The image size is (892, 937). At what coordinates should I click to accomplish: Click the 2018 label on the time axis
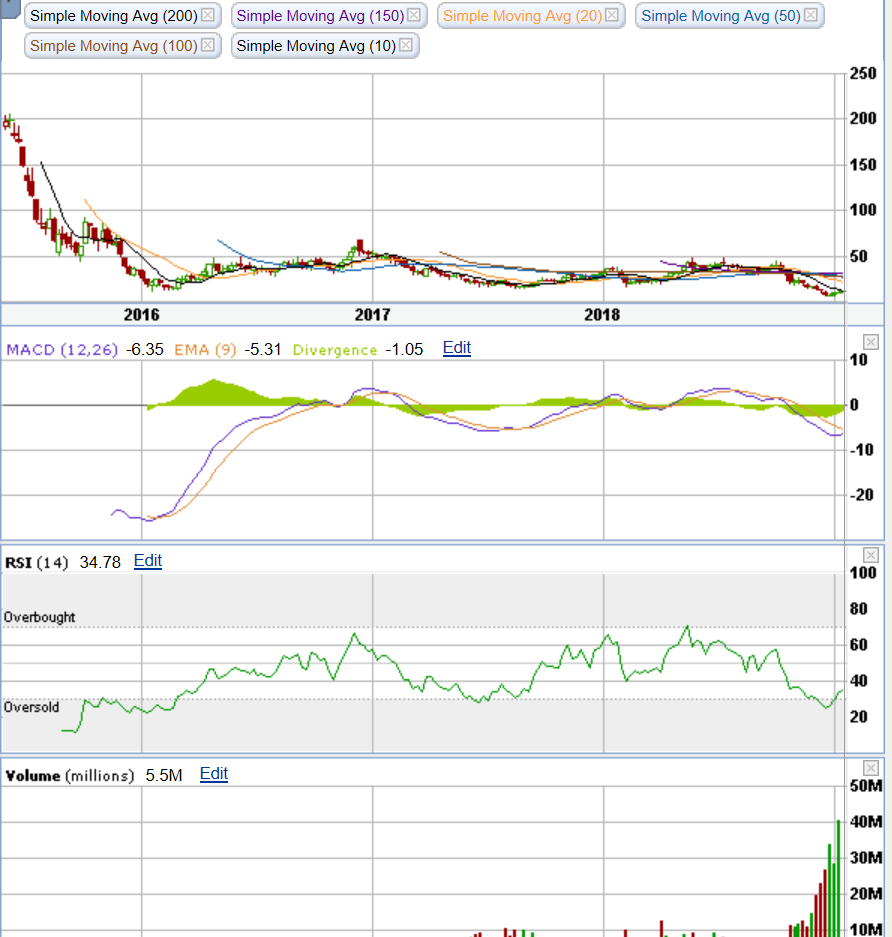(x=602, y=315)
